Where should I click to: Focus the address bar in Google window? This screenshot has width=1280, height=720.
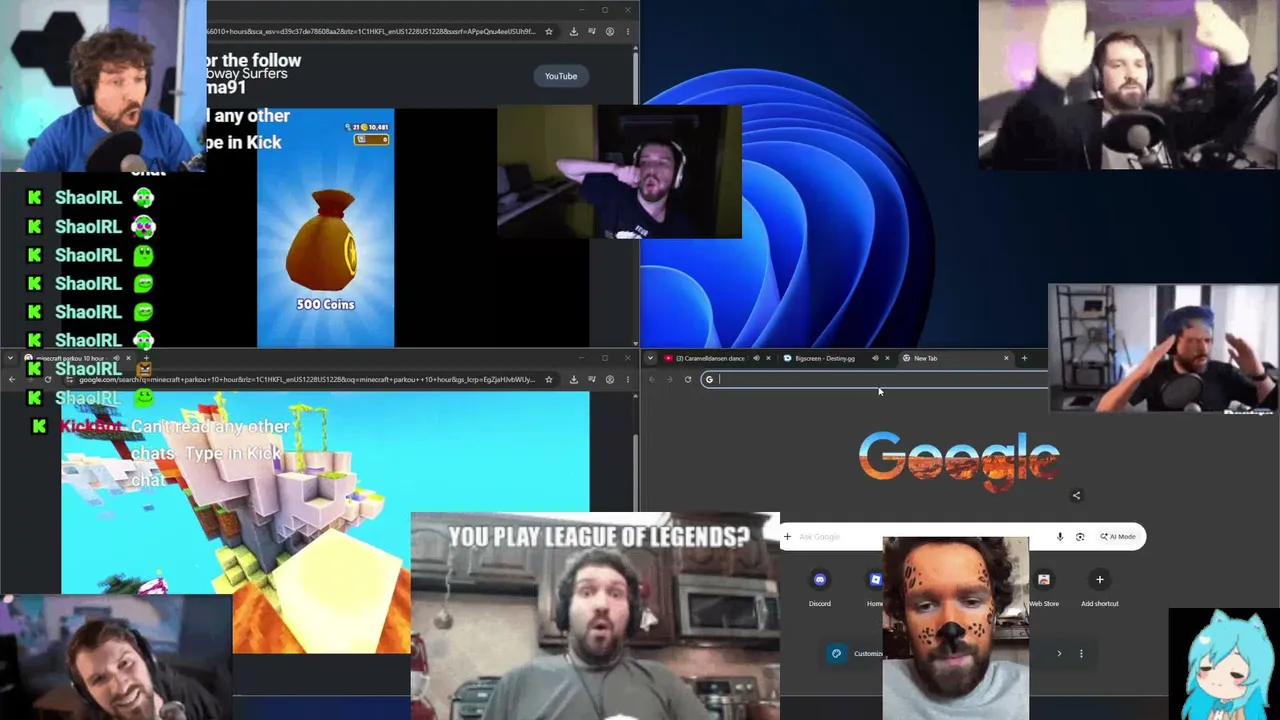pyautogui.click(x=875, y=379)
